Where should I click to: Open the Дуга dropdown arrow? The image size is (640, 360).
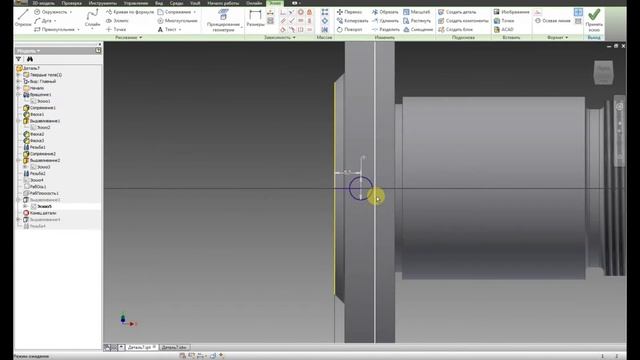pos(55,21)
